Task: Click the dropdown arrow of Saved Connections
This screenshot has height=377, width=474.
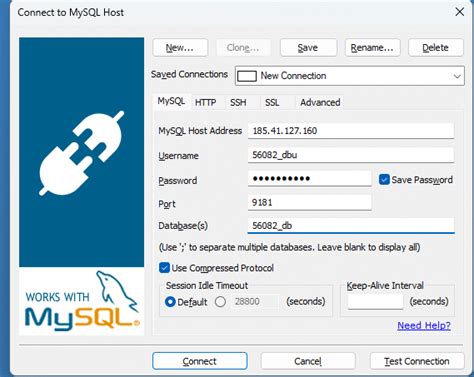Action: [x=457, y=76]
